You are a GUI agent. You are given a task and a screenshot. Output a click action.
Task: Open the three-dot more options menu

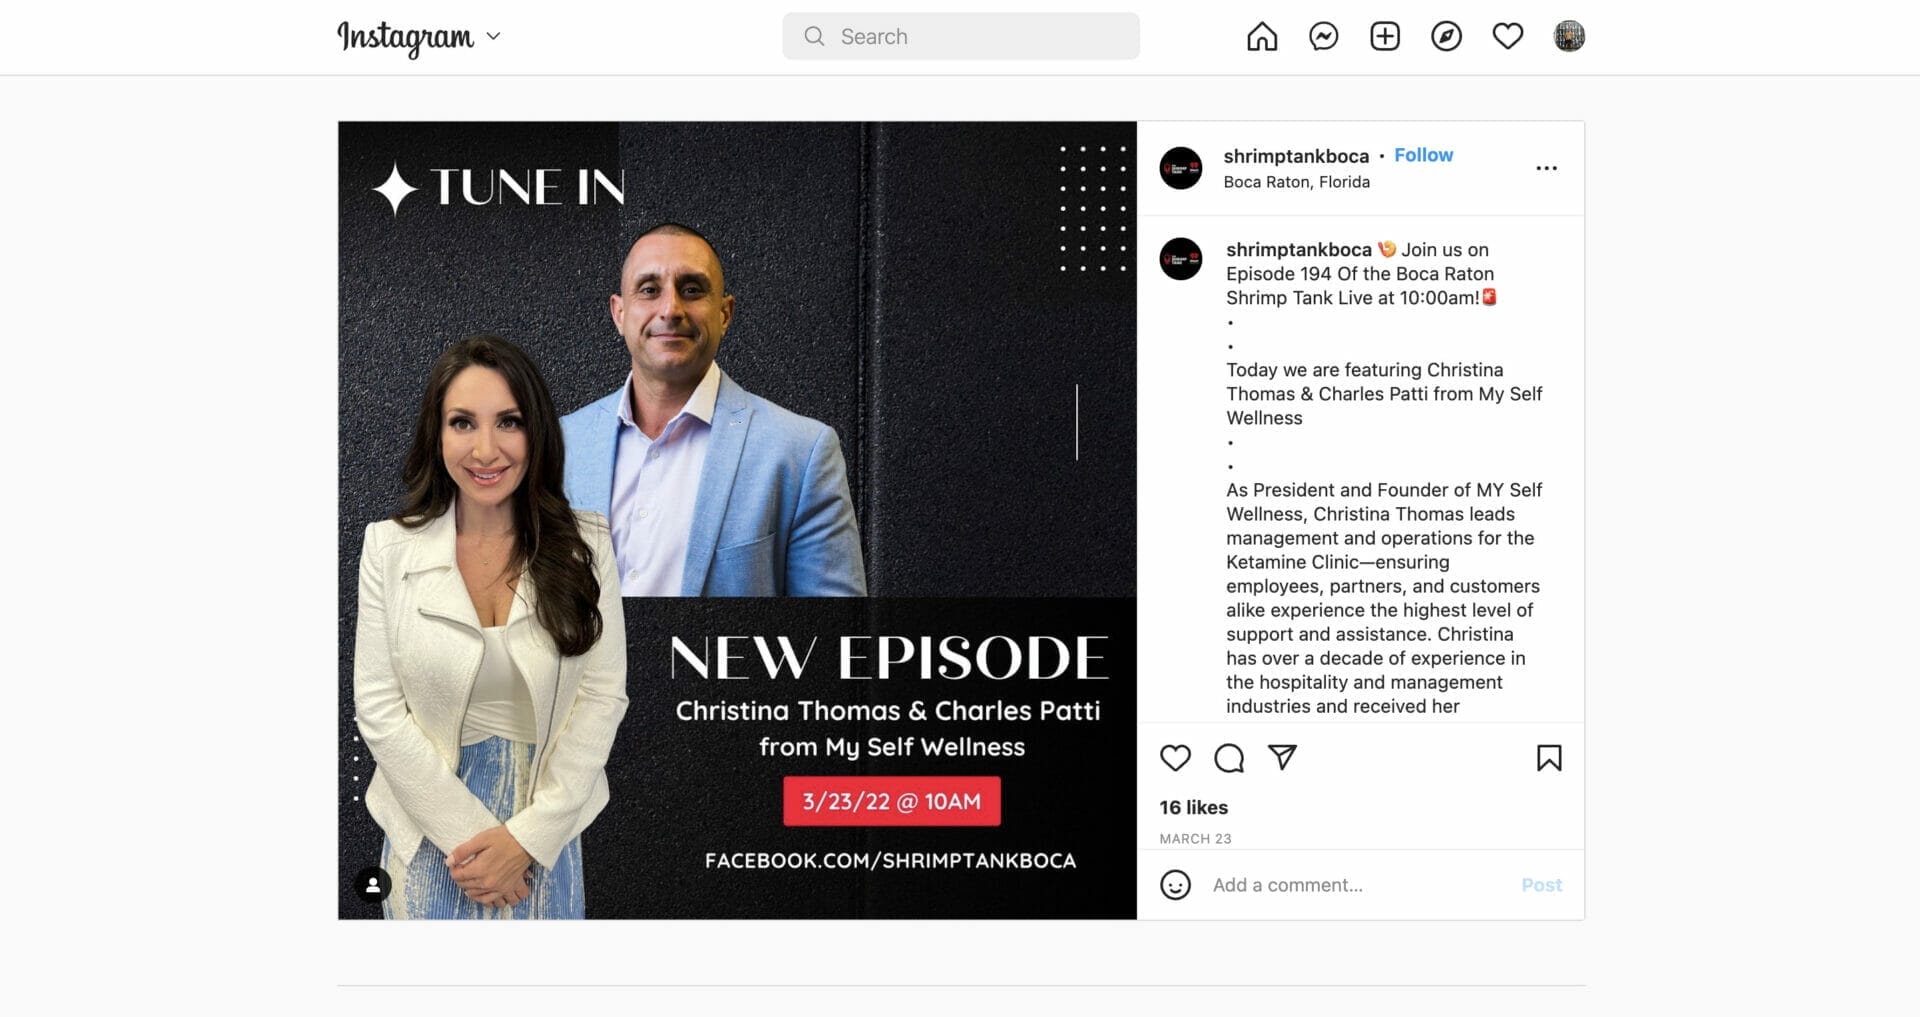[x=1546, y=168]
